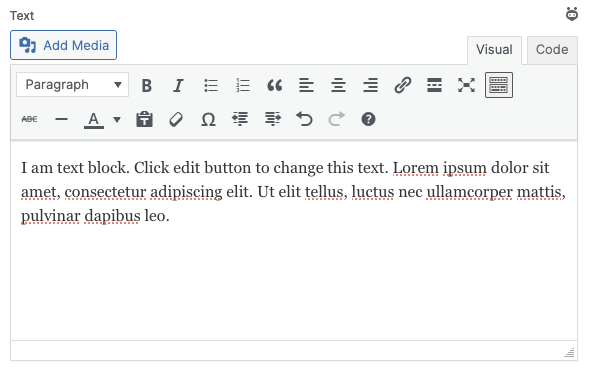Open the Paragraph format dropdown
589x373 pixels.
[x=72, y=85]
